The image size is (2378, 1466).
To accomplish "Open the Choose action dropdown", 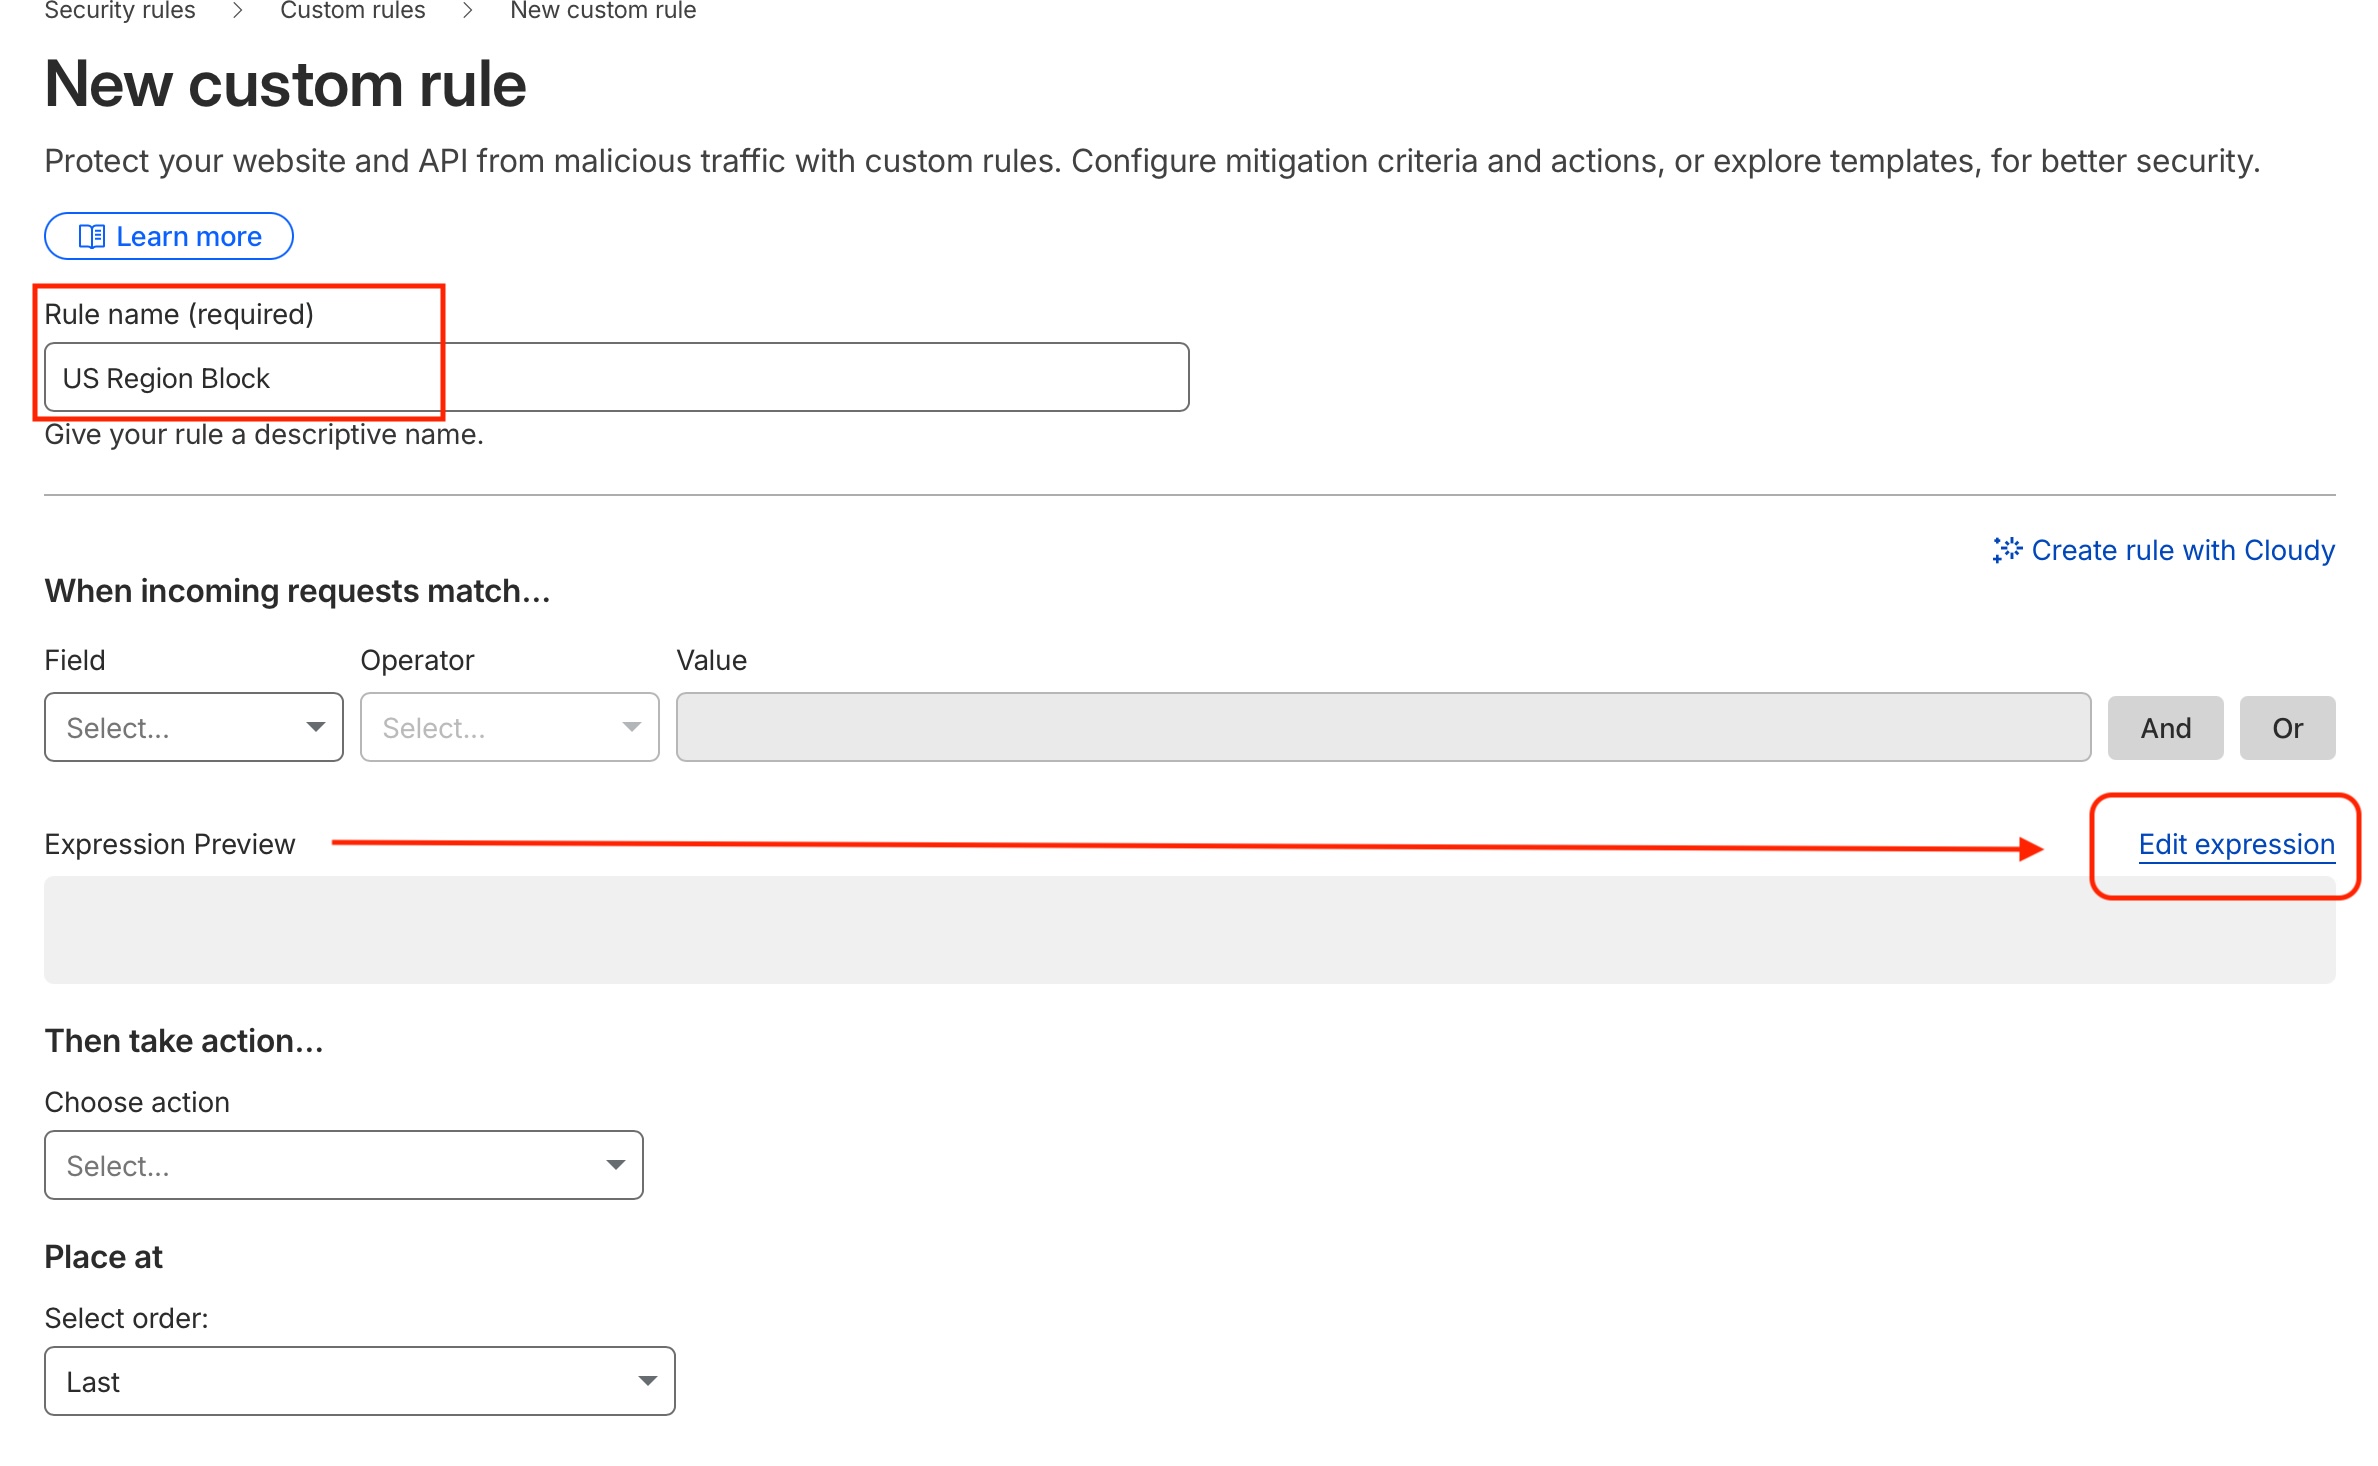I will pos(343,1164).
